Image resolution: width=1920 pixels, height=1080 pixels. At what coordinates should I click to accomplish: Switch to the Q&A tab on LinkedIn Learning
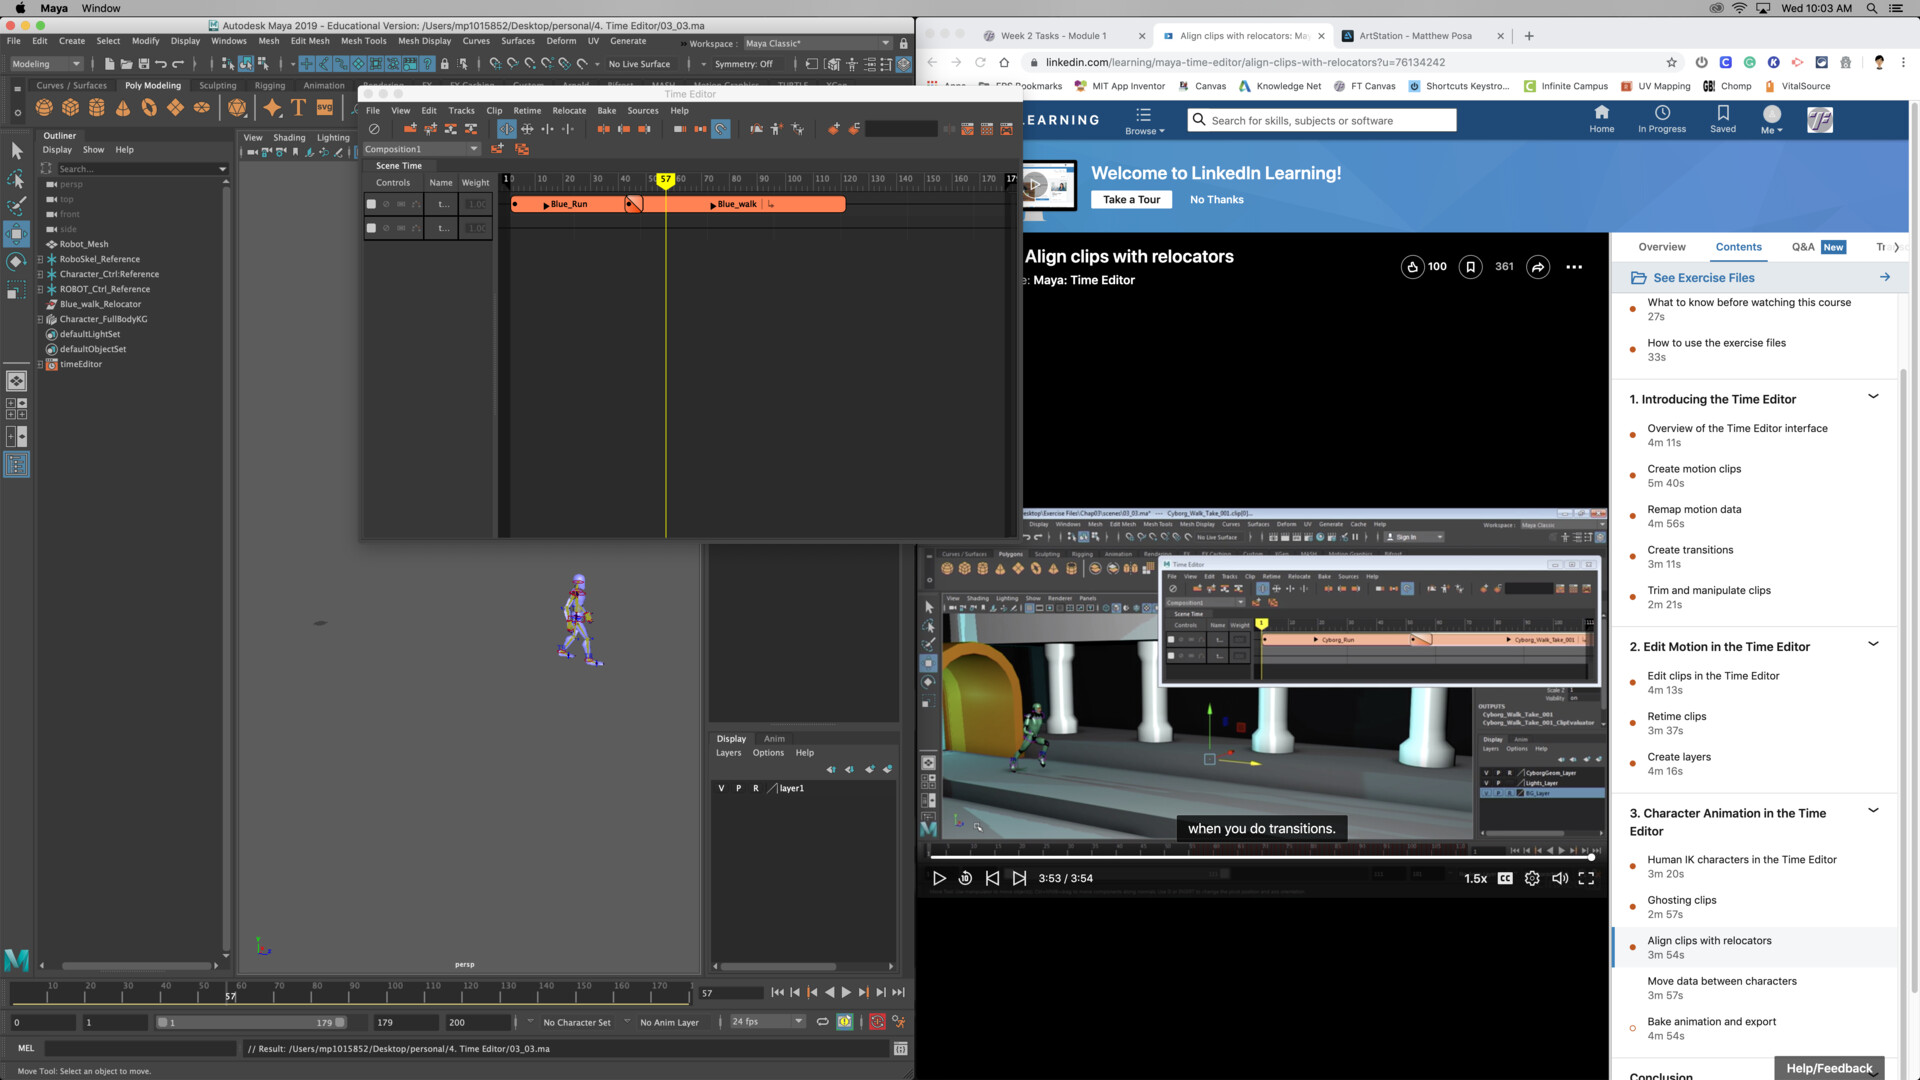pyautogui.click(x=1803, y=247)
